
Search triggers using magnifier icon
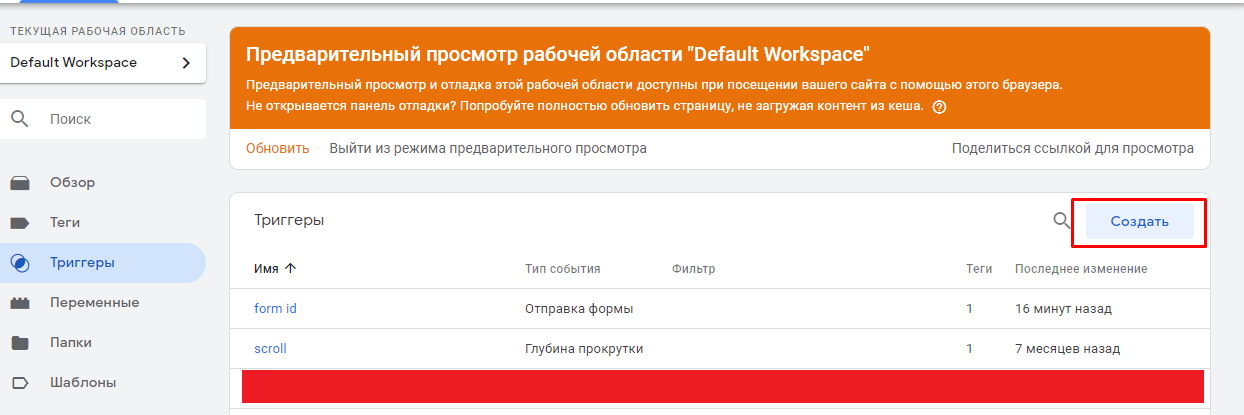(1062, 221)
